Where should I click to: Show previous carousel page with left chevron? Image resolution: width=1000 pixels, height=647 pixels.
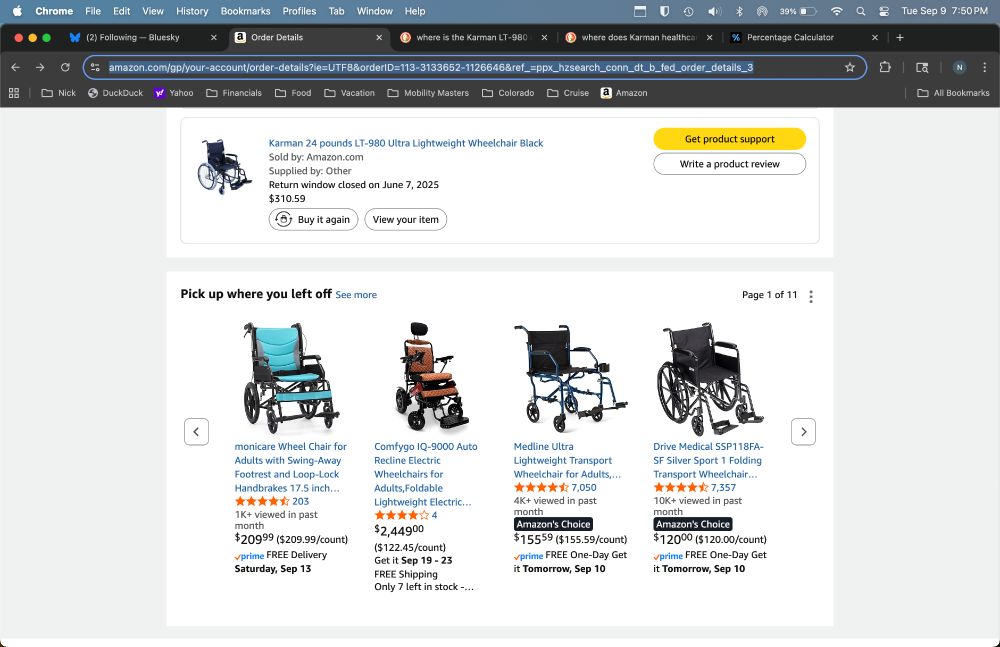pos(196,432)
